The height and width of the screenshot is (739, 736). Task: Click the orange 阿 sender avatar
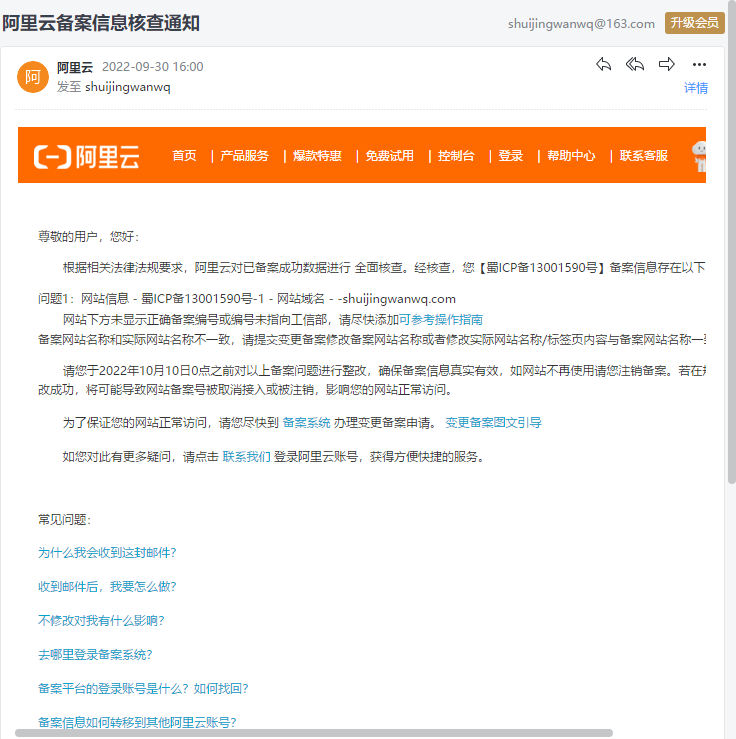click(33, 77)
